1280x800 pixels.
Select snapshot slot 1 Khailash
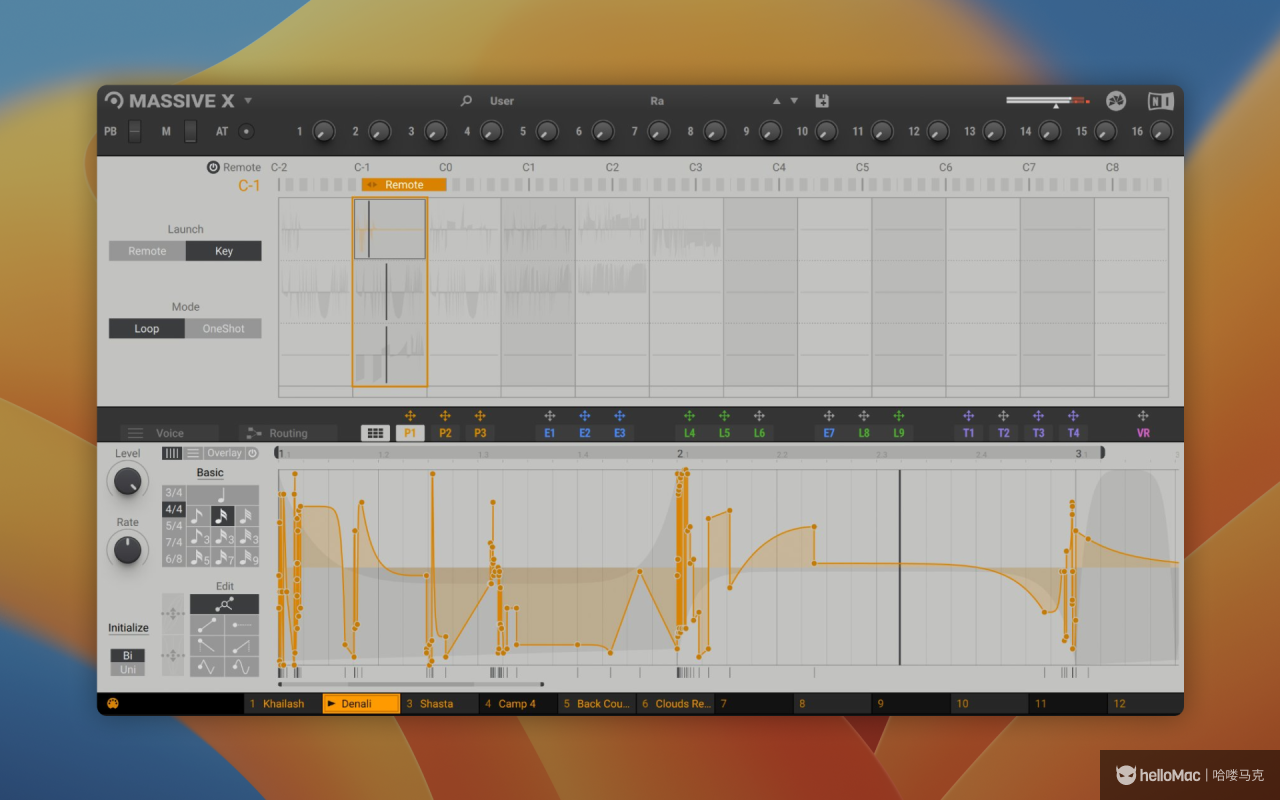click(x=282, y=704)
